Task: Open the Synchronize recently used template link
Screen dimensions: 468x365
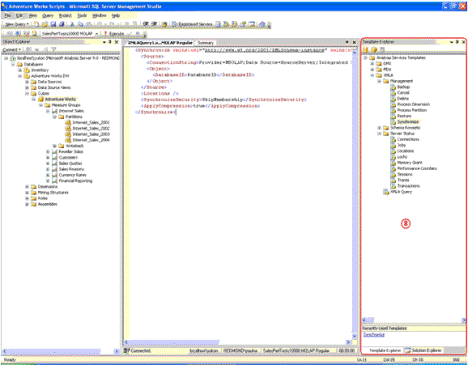Action: coord(374,335)
